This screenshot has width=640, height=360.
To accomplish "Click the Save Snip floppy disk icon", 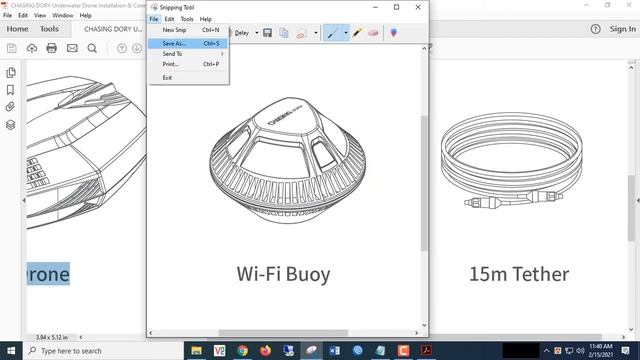I will pos(267,33).
